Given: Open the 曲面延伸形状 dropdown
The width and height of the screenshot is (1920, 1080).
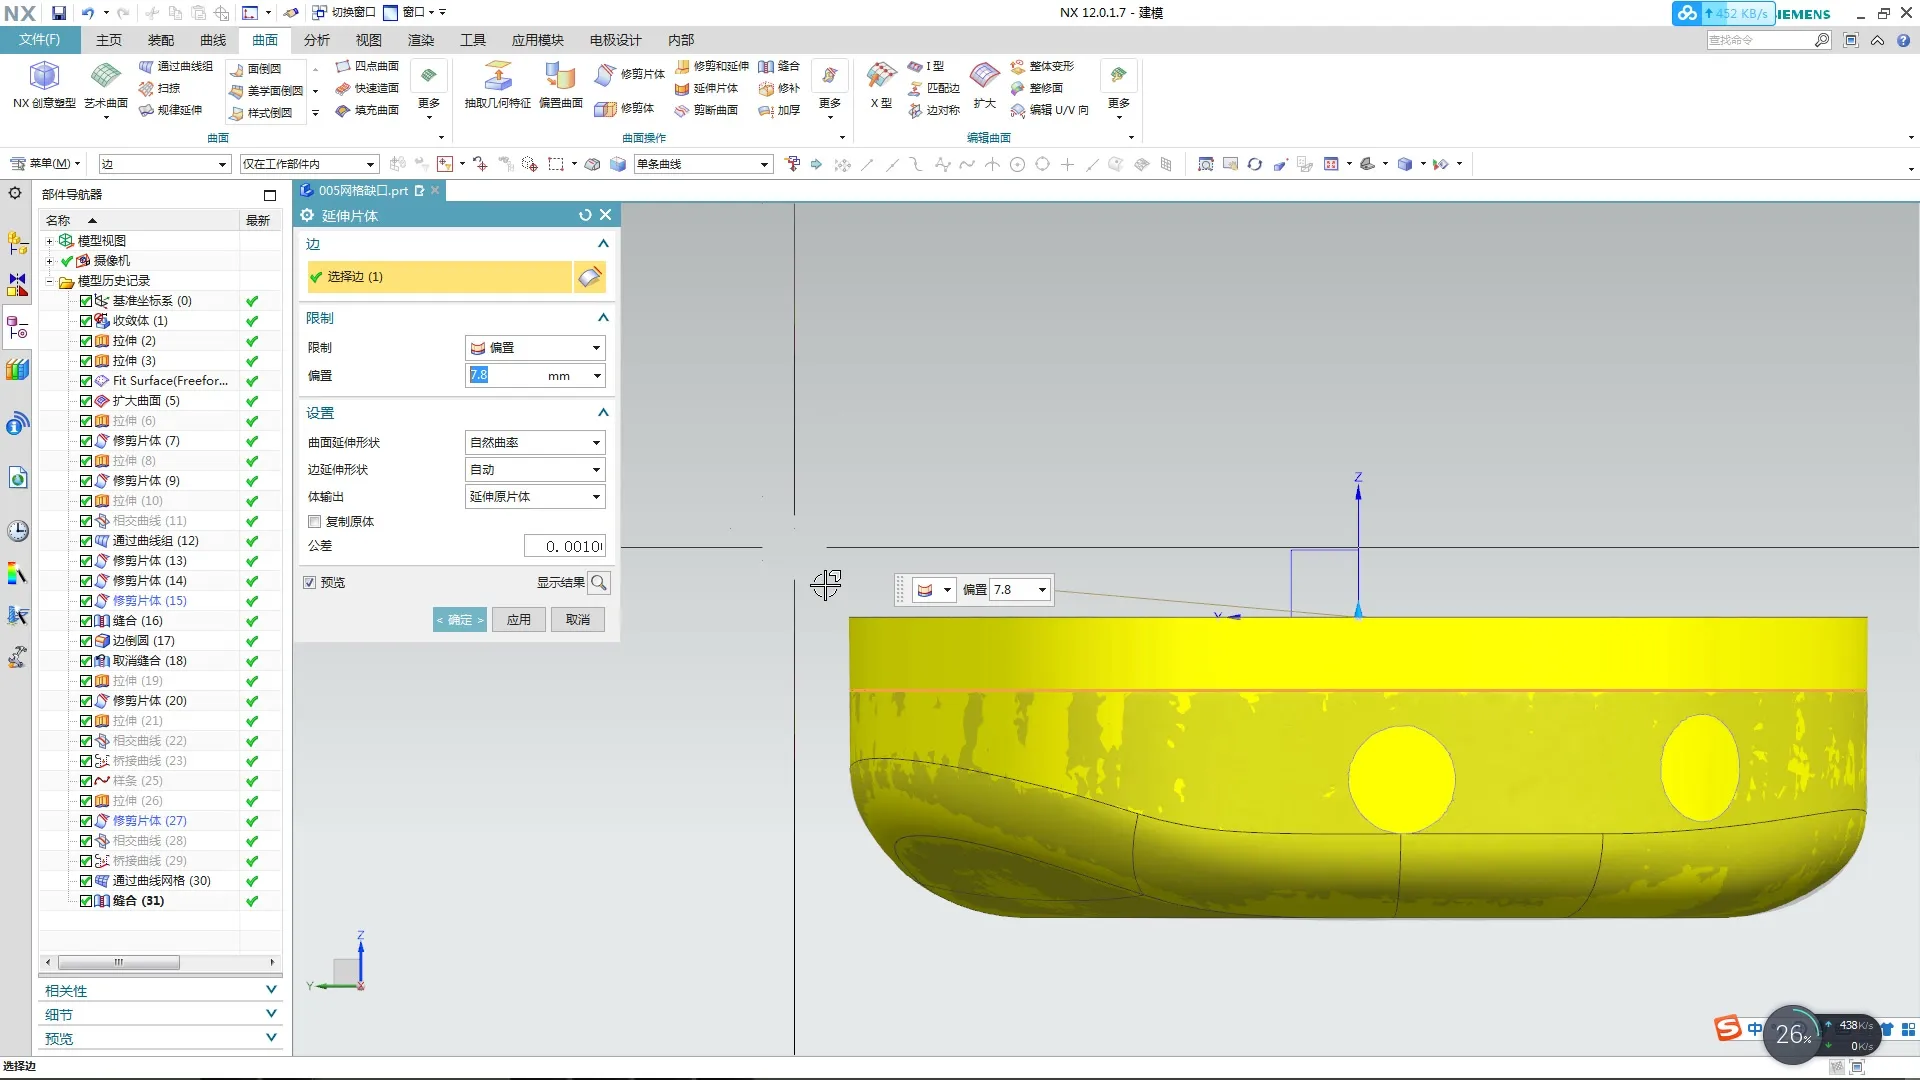Looking at the screenshot, I should click(x=535, y=442).
